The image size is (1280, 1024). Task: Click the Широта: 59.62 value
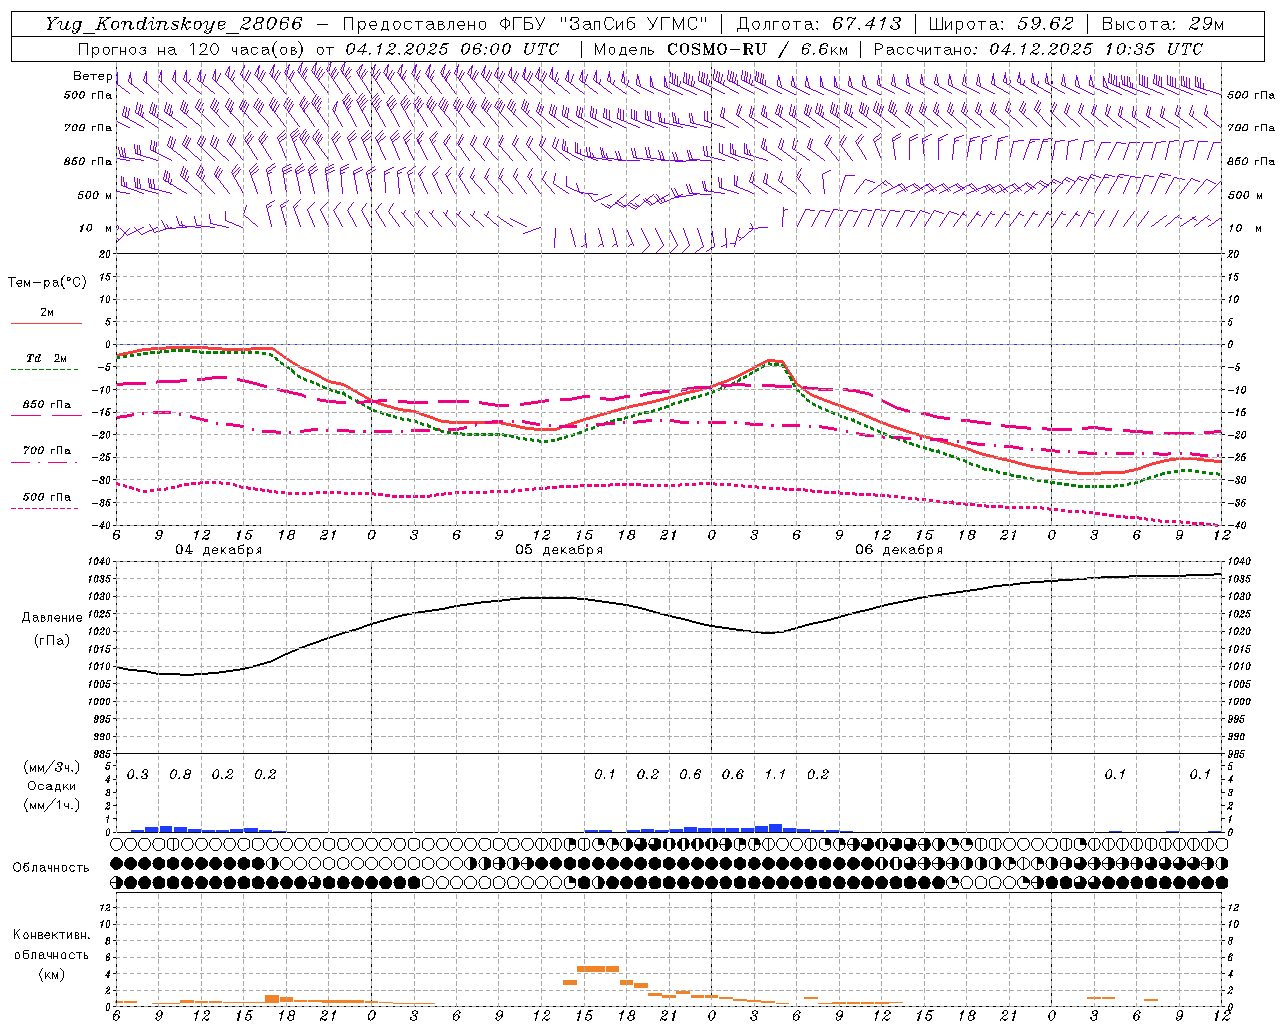[1001, 24]
